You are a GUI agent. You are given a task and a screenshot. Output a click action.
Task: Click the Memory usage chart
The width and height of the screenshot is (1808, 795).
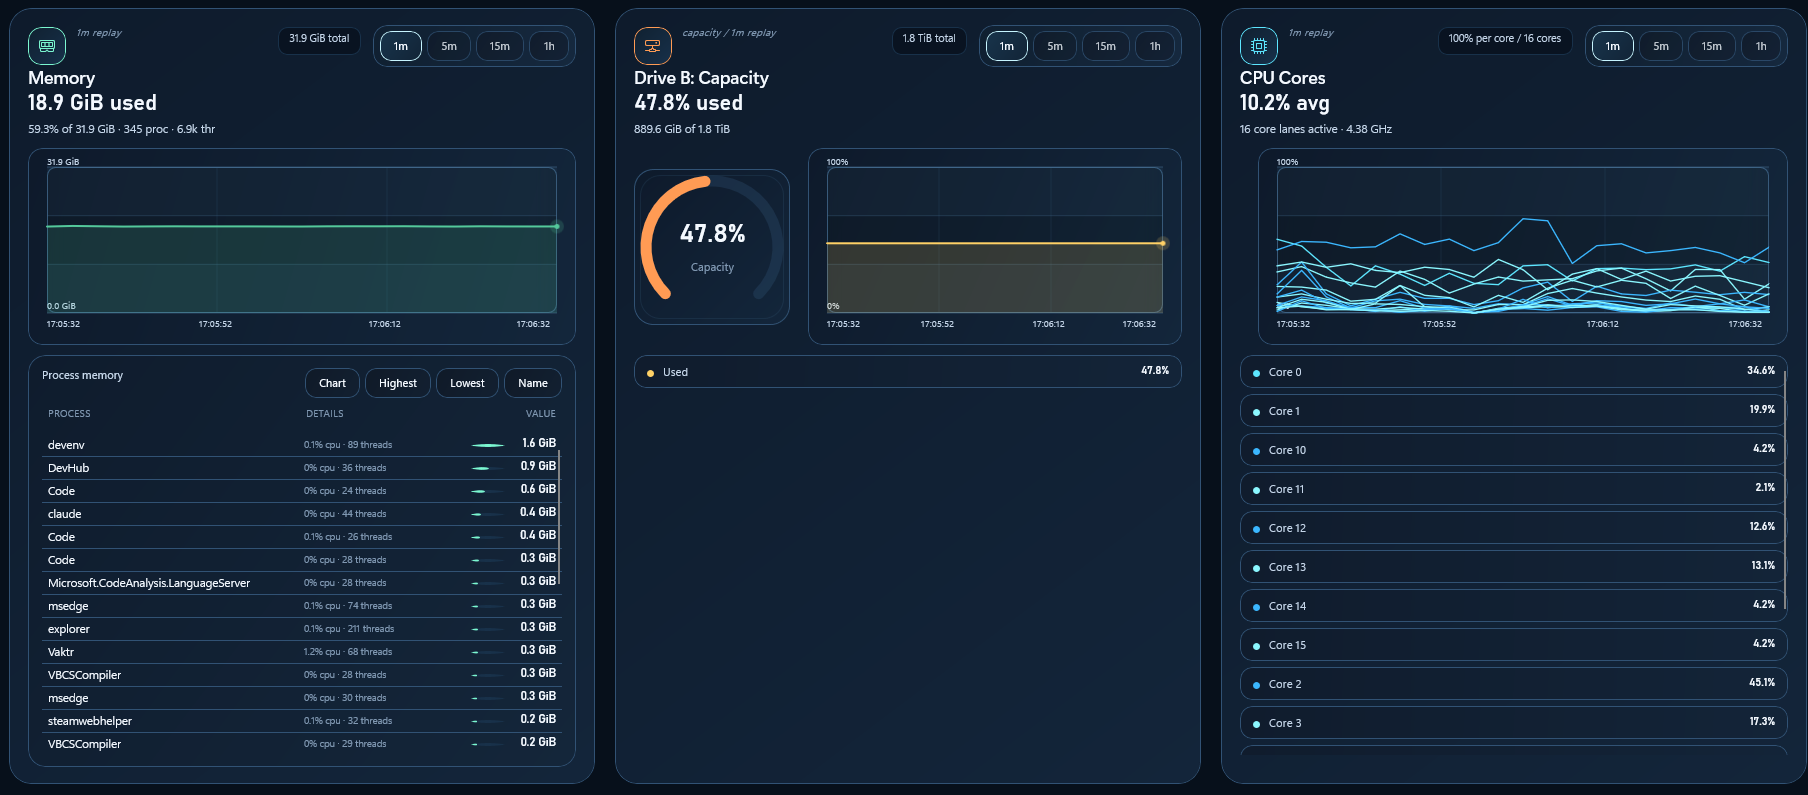point(302,240)
